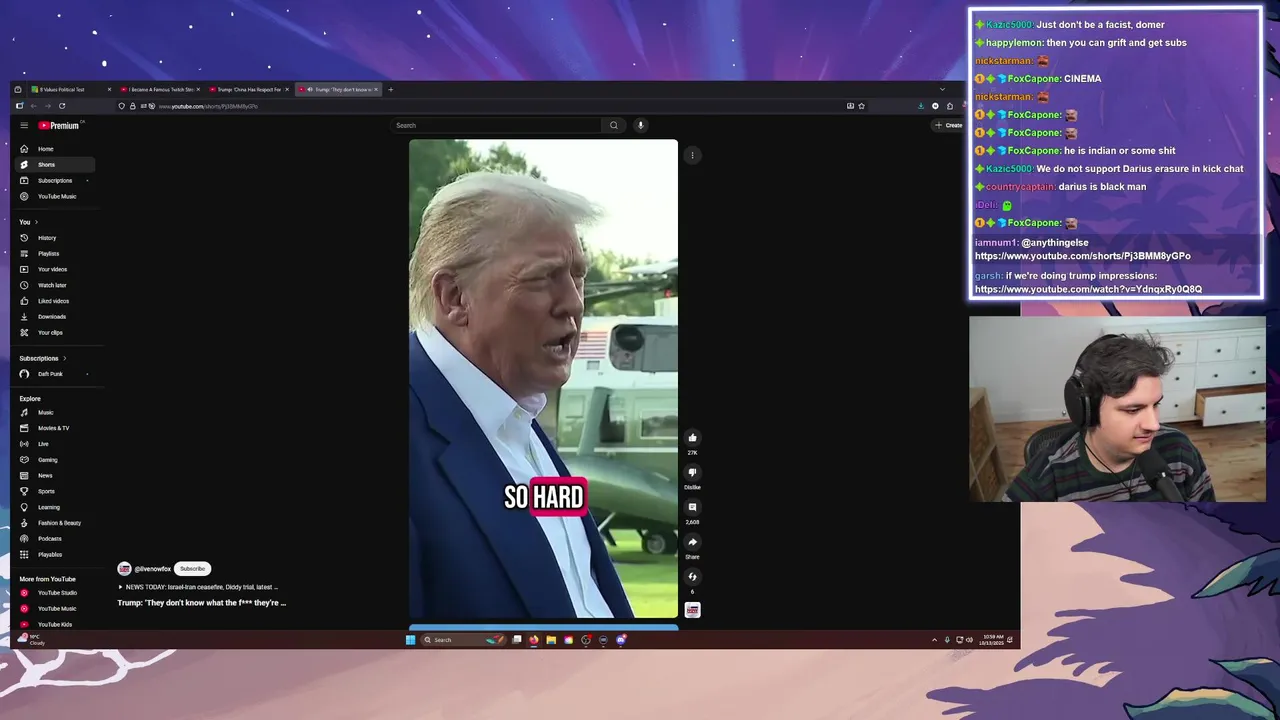Click the browser address bar URL
The image size is (1280, 720).
tap(208, 106)
